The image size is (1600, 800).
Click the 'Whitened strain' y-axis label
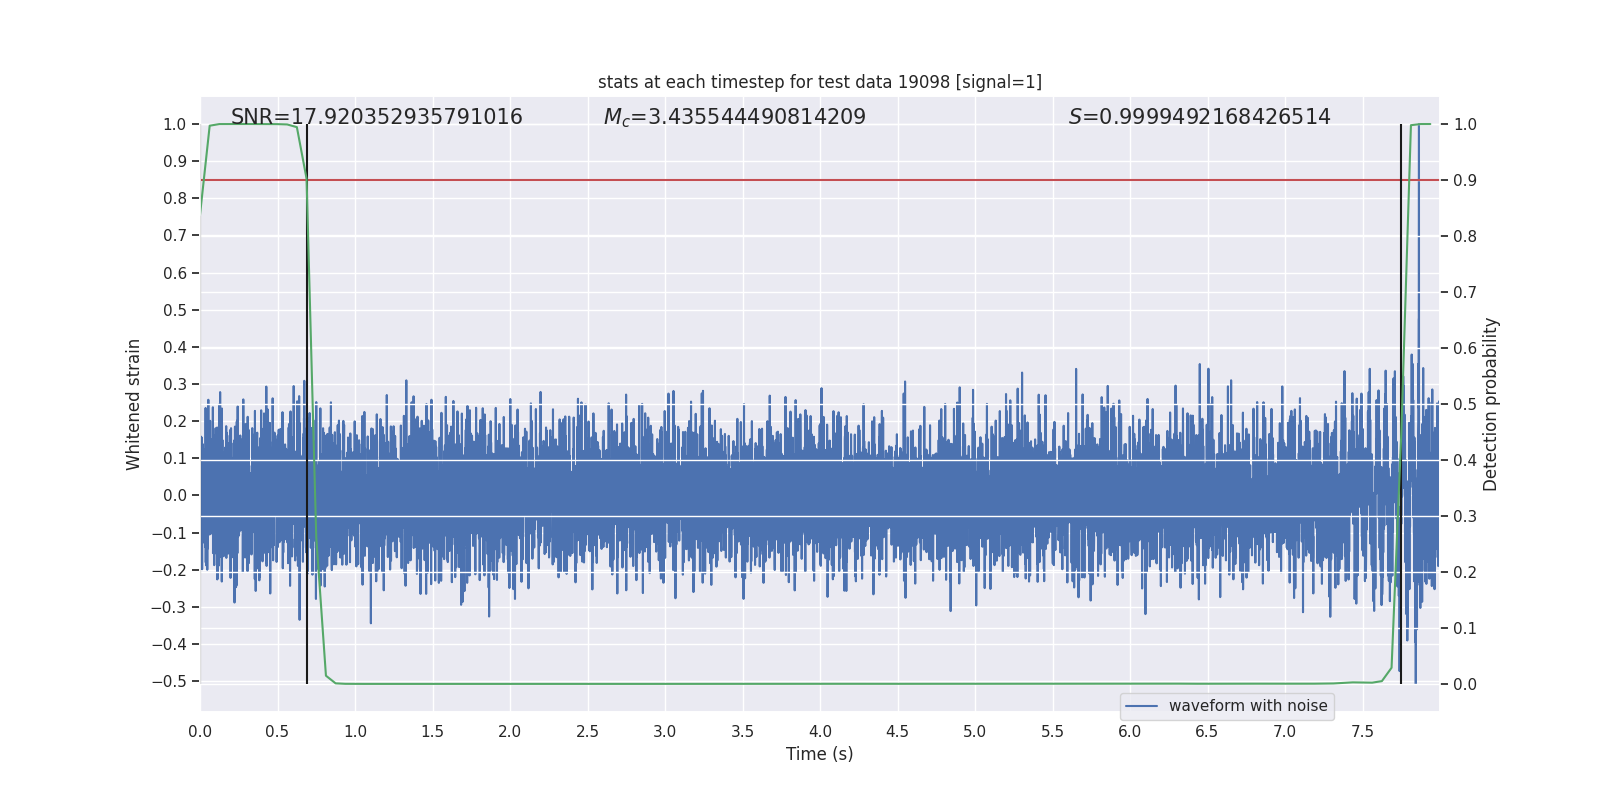tap(133, 404)
